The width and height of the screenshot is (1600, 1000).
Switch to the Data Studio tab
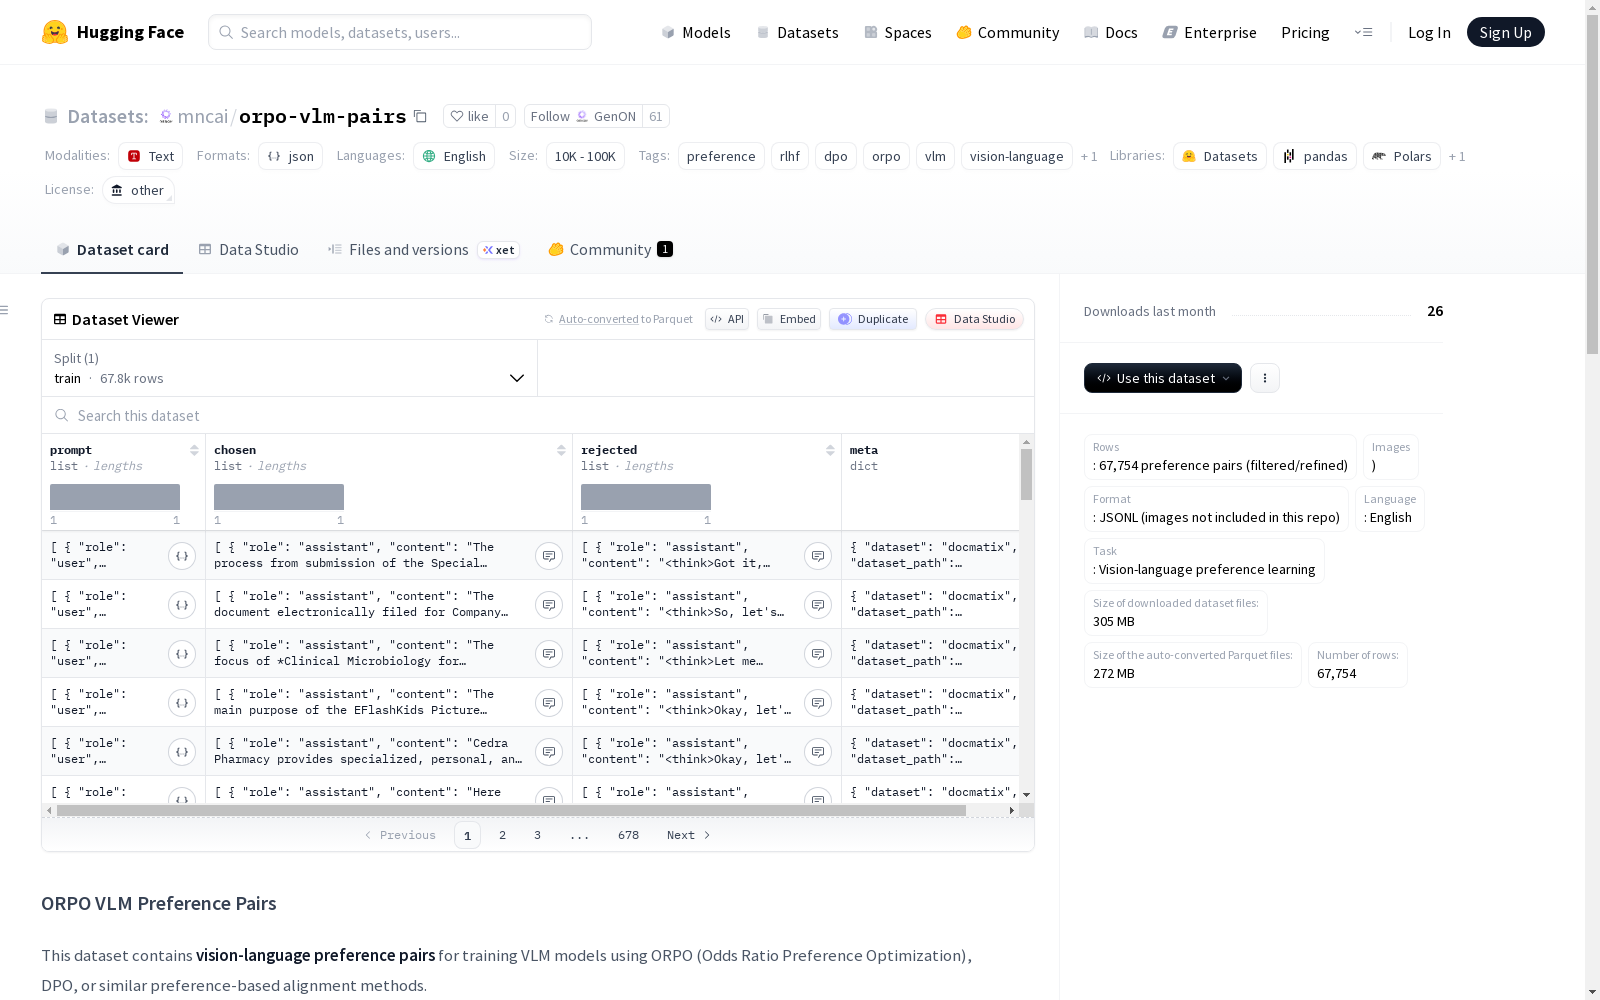[x=249, y=250]
